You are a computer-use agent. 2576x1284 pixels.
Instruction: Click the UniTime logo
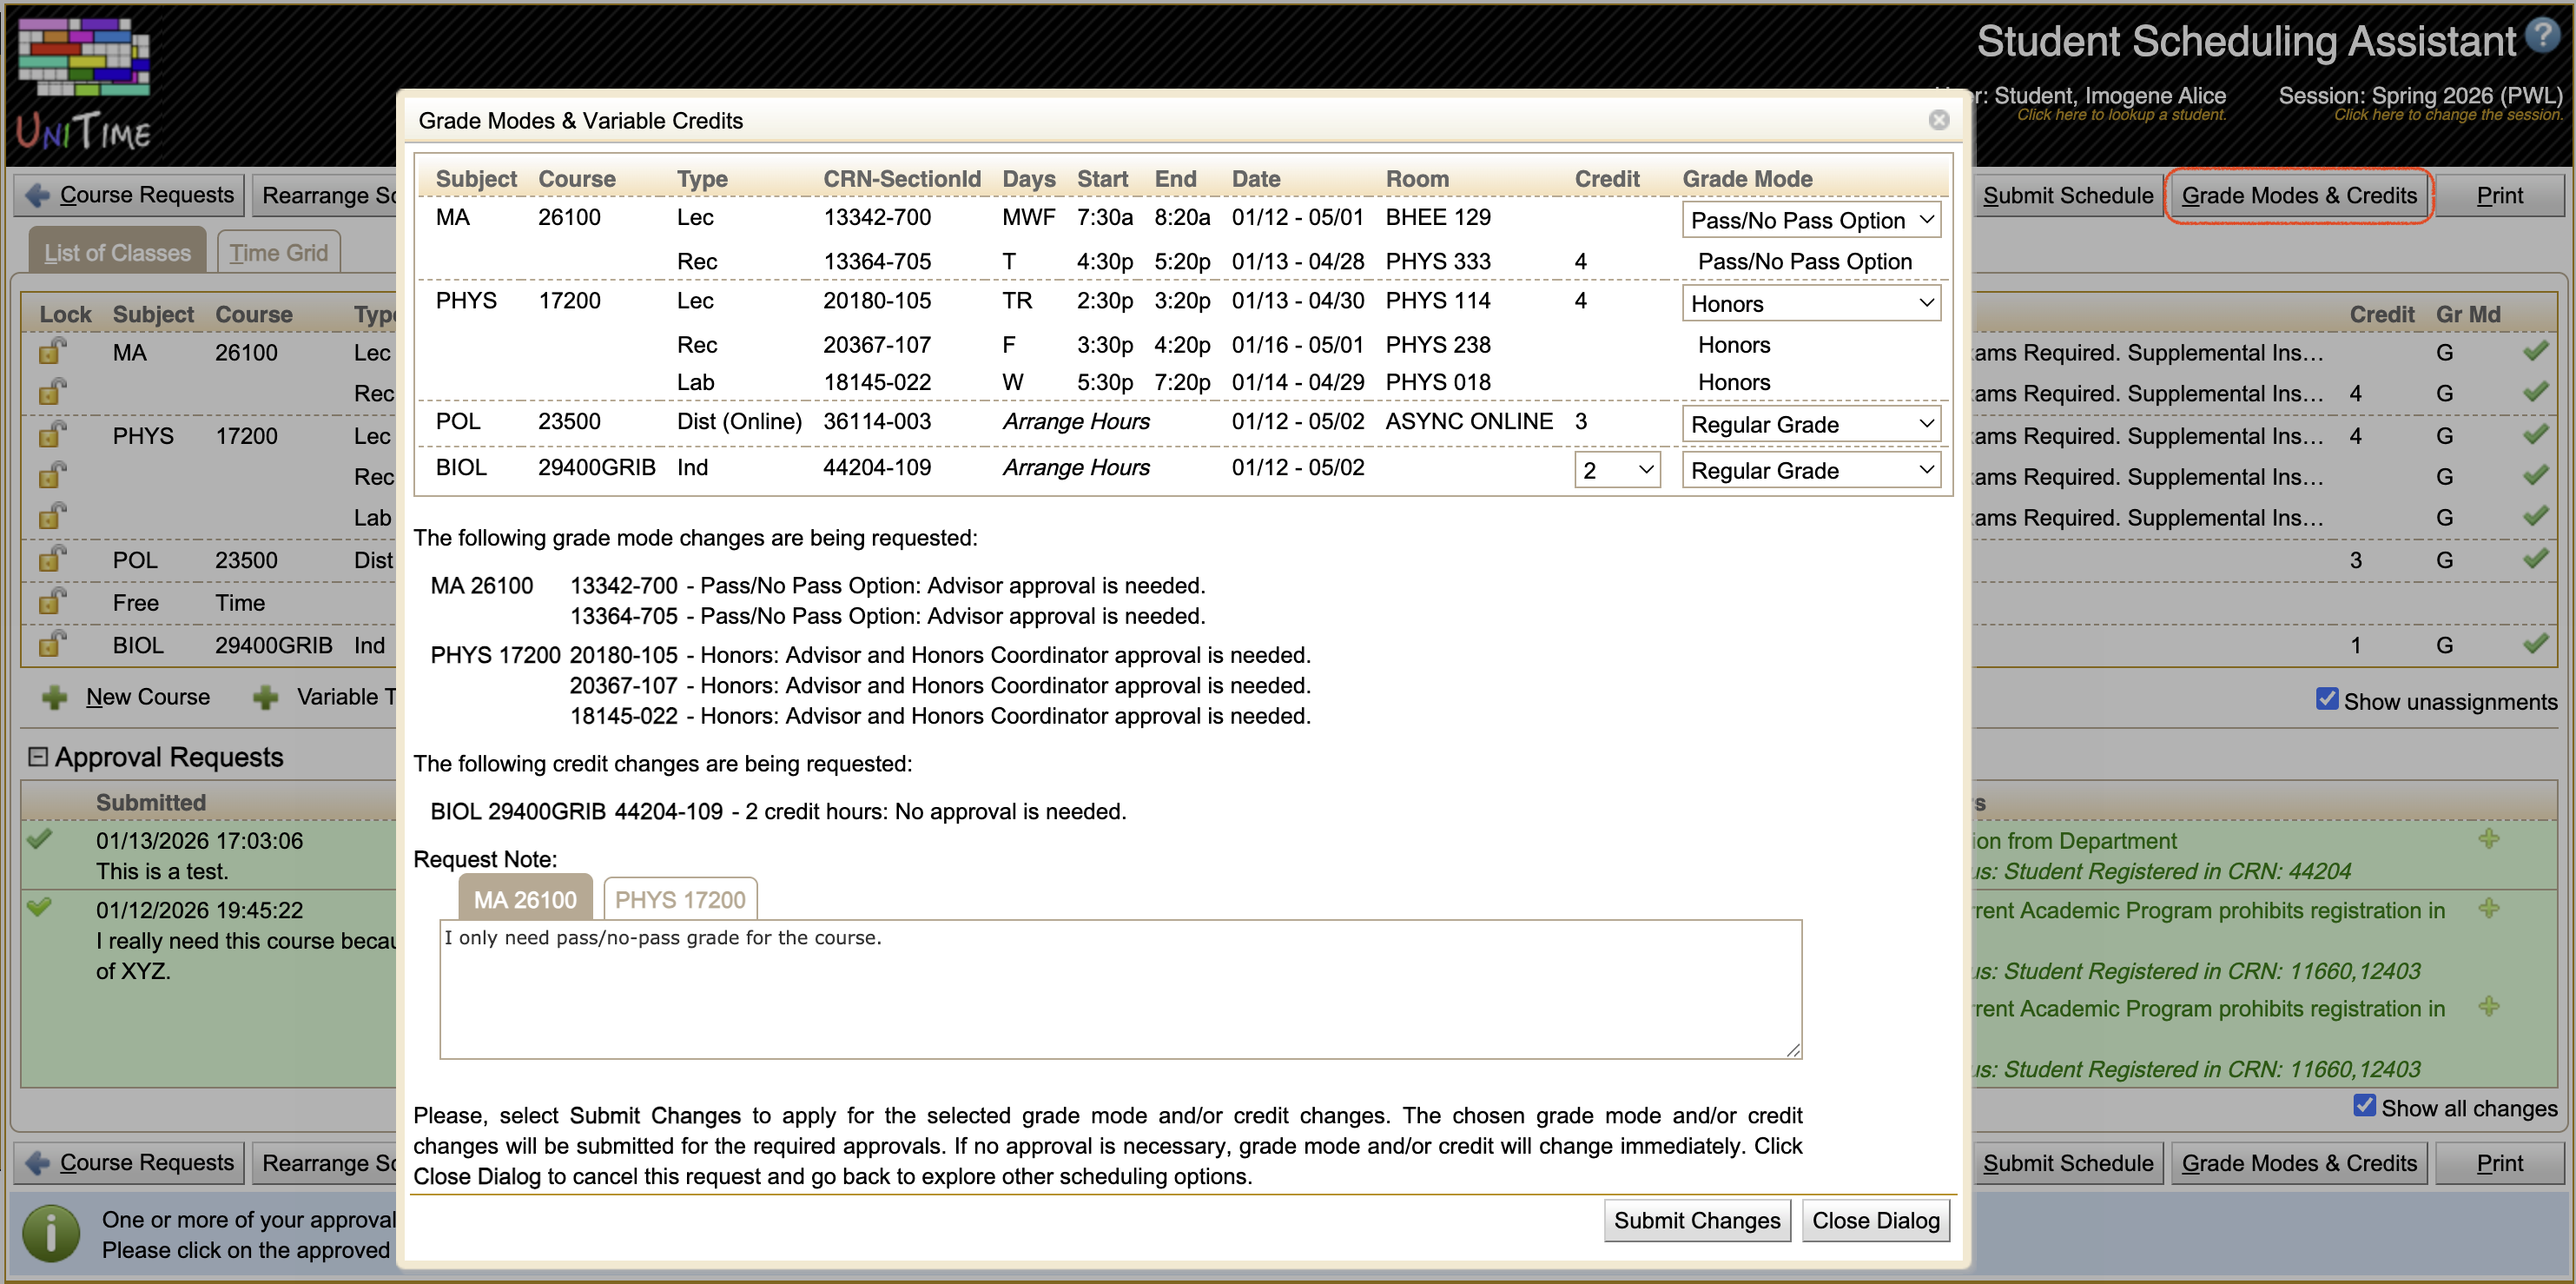[82, 80]
